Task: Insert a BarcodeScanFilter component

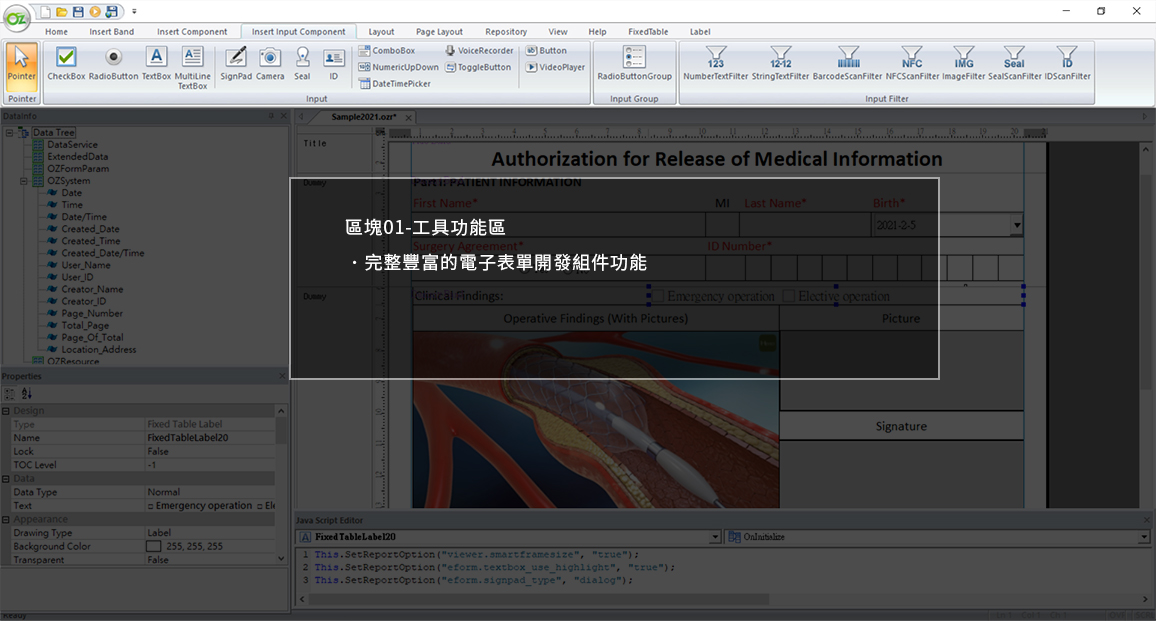Action: tap(847, 64)
